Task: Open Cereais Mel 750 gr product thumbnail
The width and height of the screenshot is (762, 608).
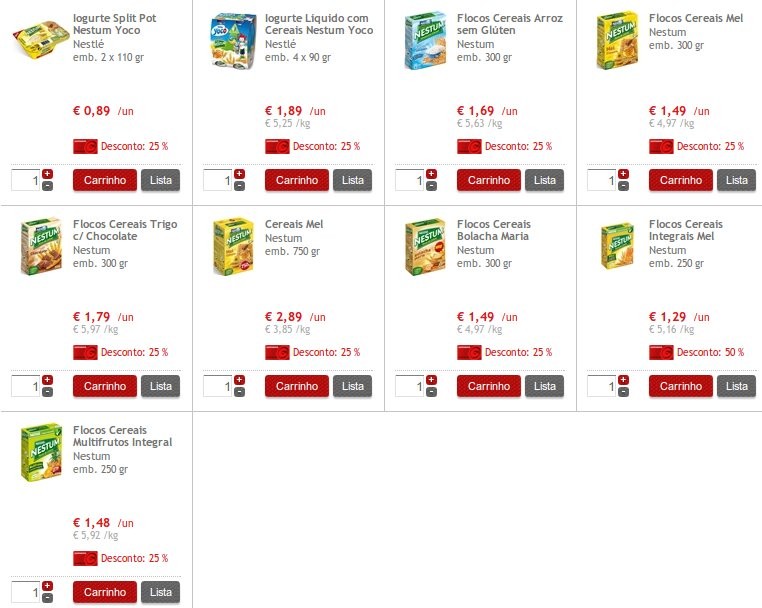Action: point(232,247)
